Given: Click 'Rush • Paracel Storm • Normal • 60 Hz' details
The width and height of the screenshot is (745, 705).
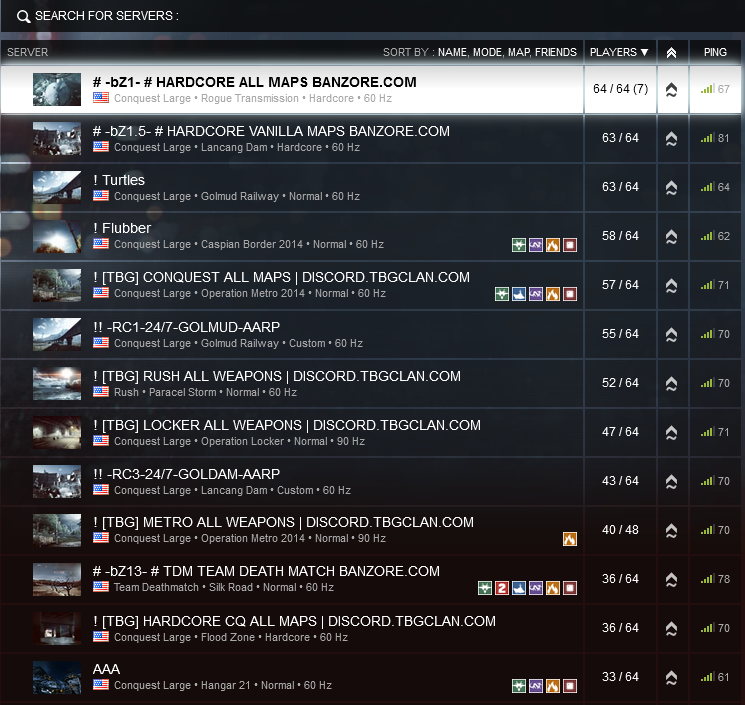Looking at the screenshot, I should coord(205,392).
